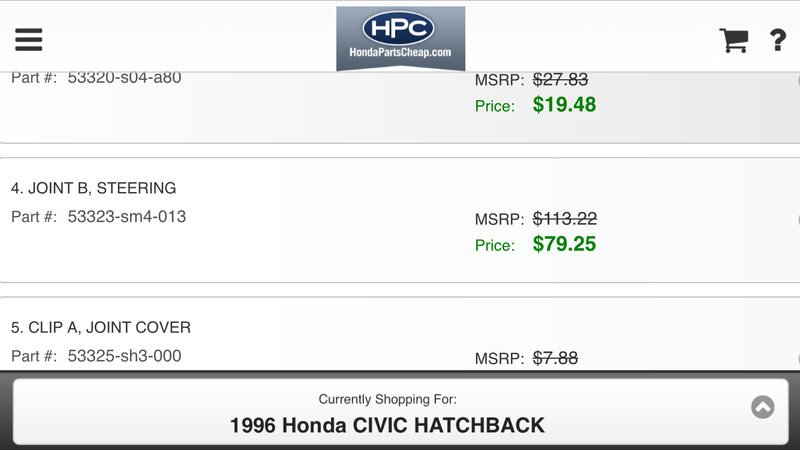
Task: Select the 1996 Honda CIVIC HATCHBACK vehicle text
Action: click(x=387, y=425)
